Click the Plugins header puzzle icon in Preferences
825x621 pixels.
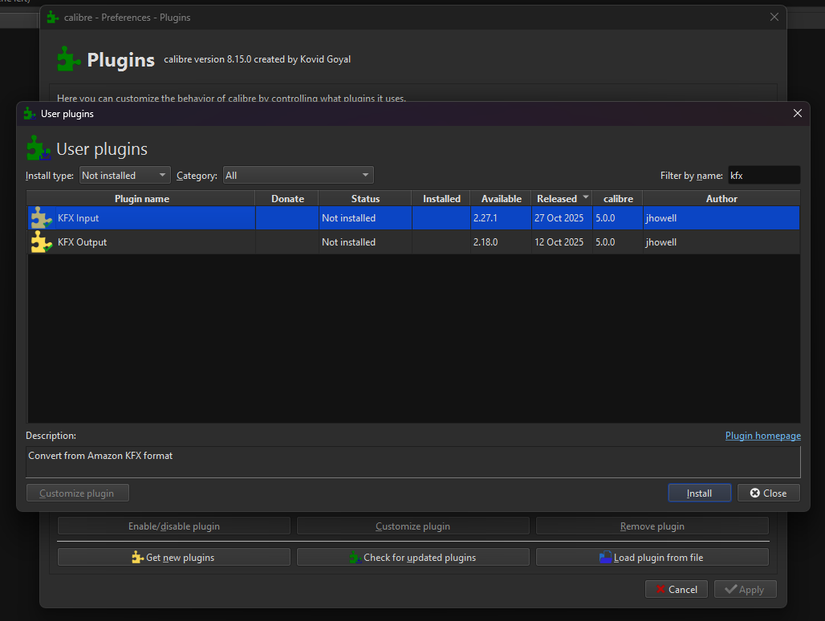[x=68, y=59]
